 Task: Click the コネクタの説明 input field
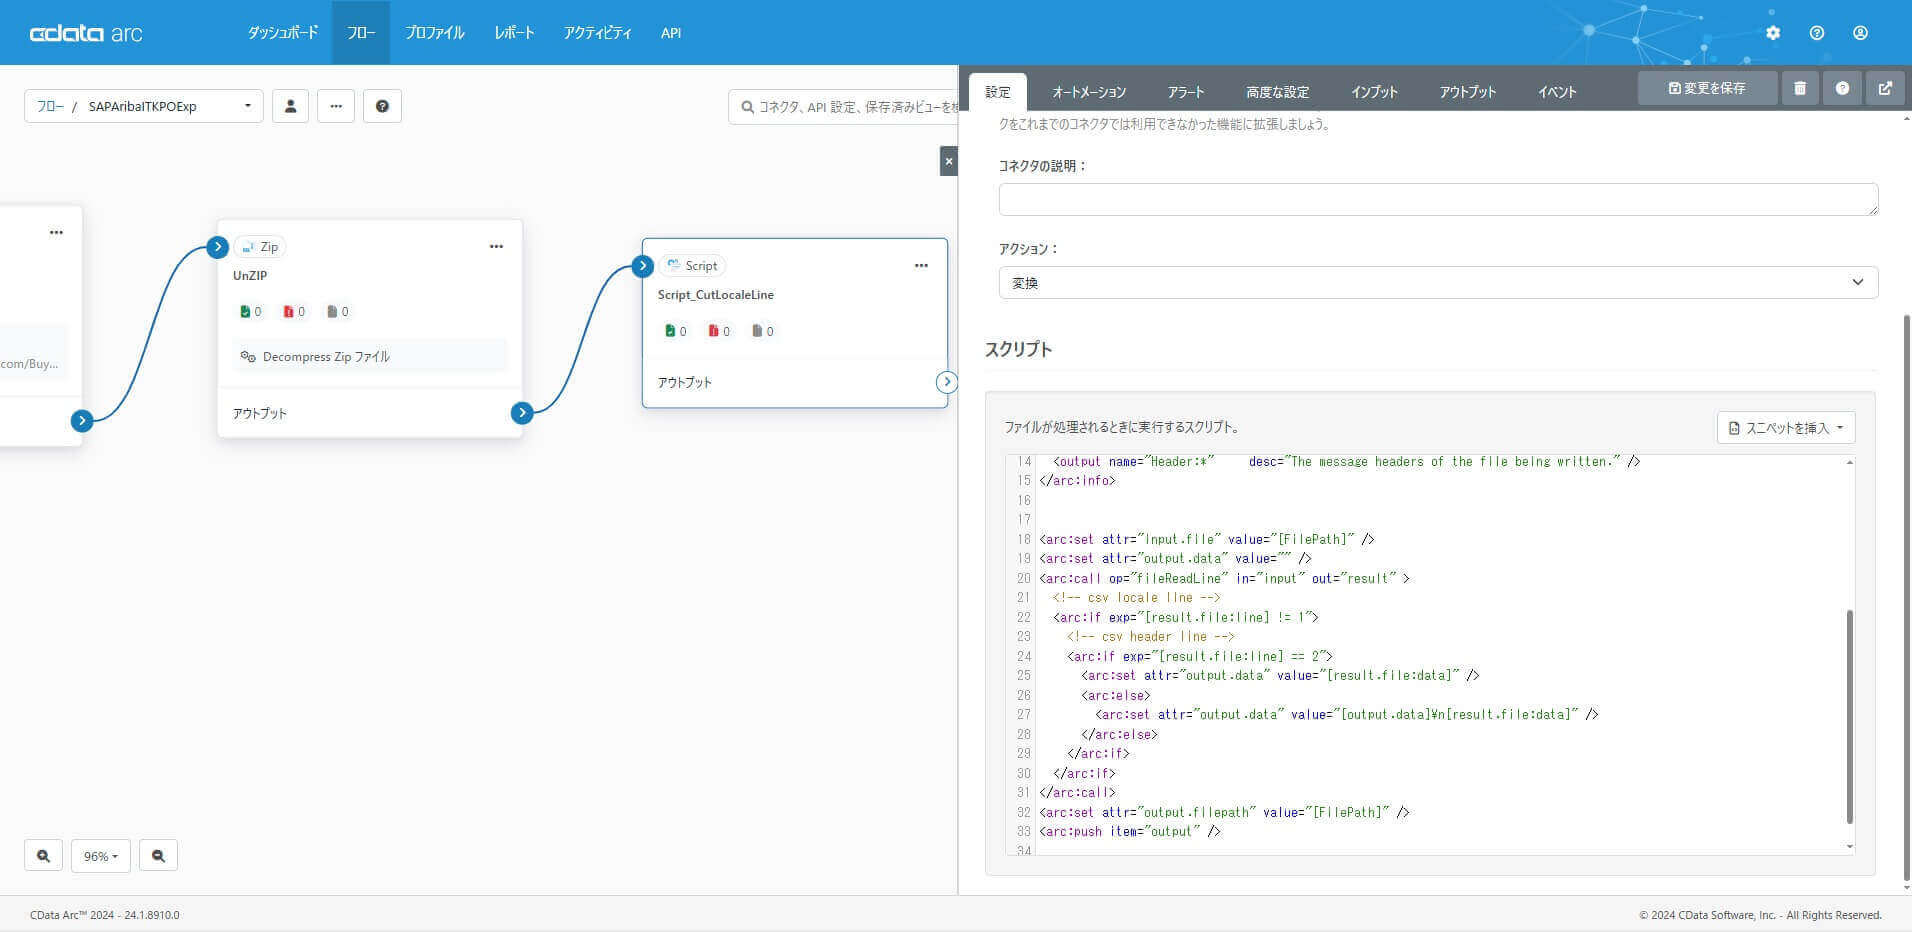tap(1437, 199)
